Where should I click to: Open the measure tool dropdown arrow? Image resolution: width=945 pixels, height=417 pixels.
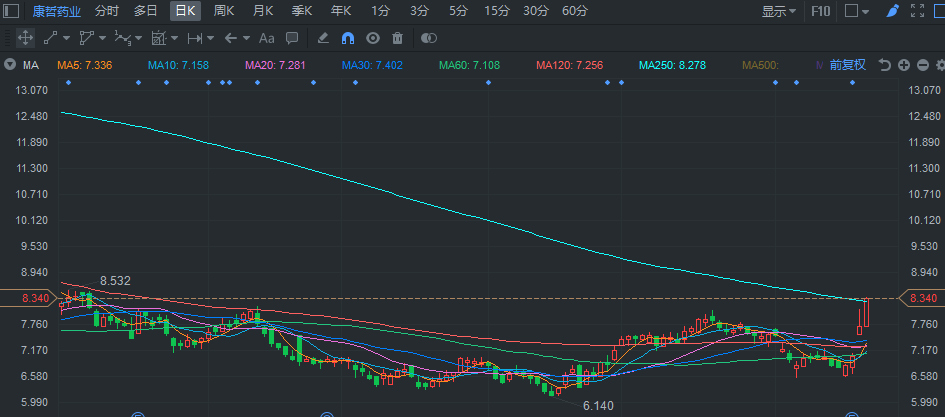click(x=175, y=38)
